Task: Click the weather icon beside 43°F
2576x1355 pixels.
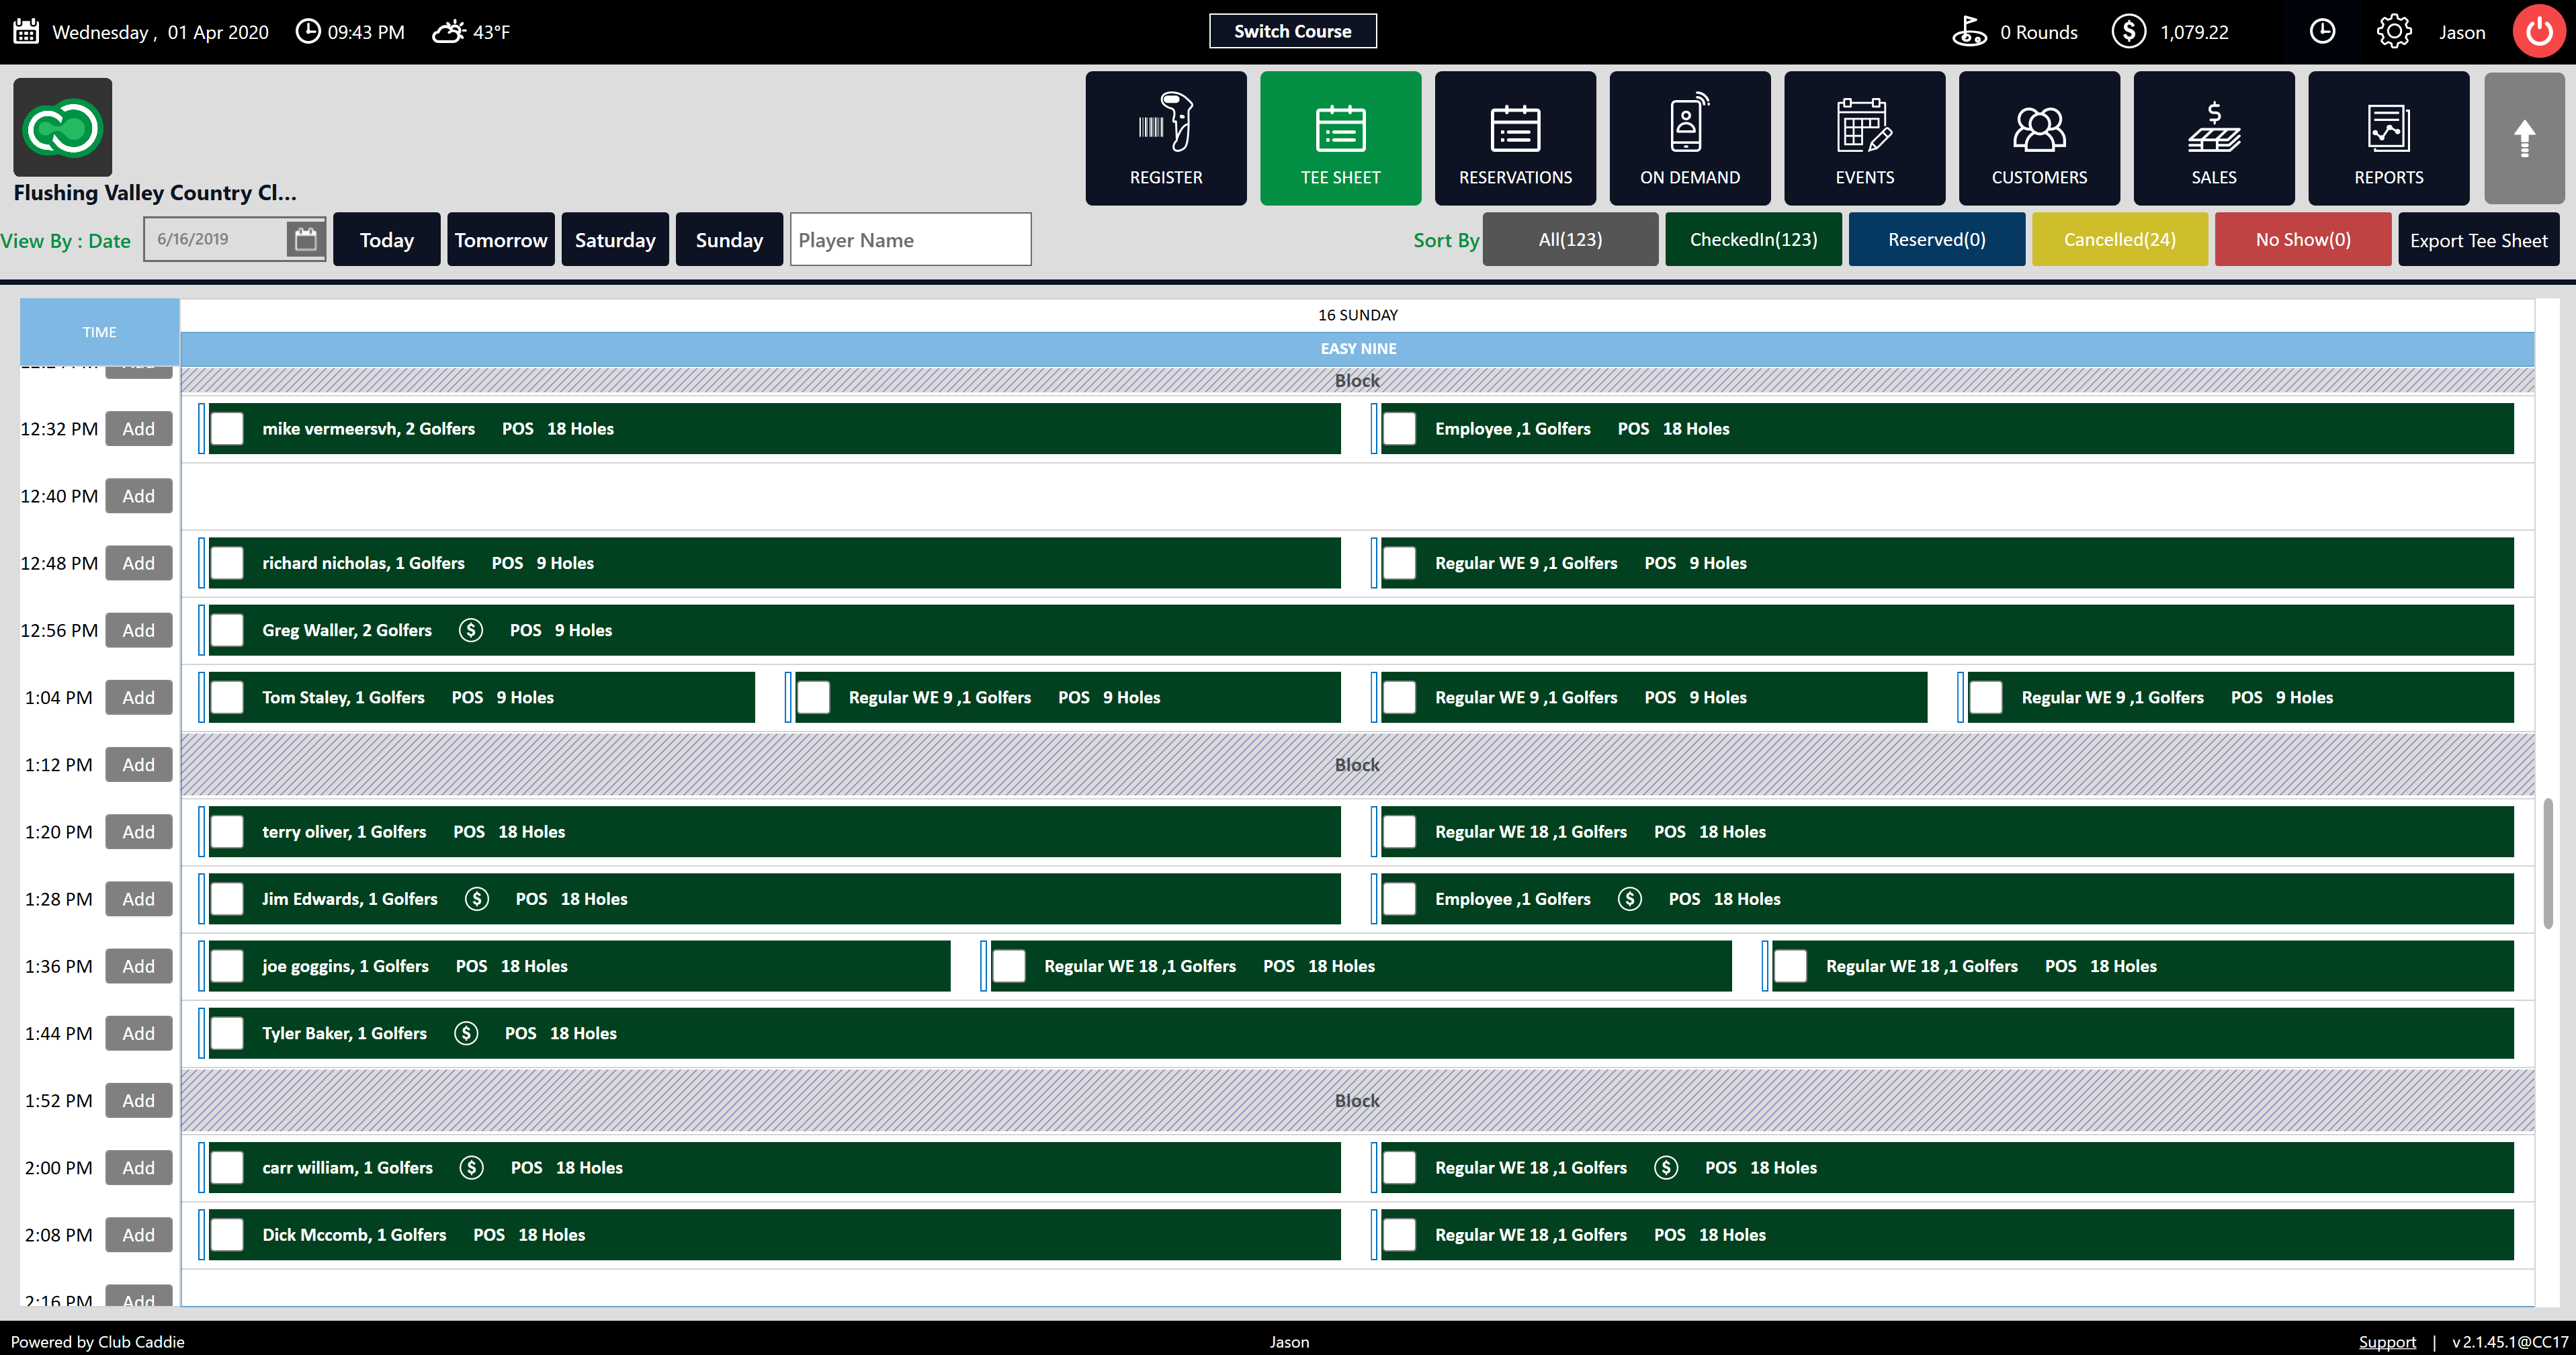Action: click(x=449, y=31)
